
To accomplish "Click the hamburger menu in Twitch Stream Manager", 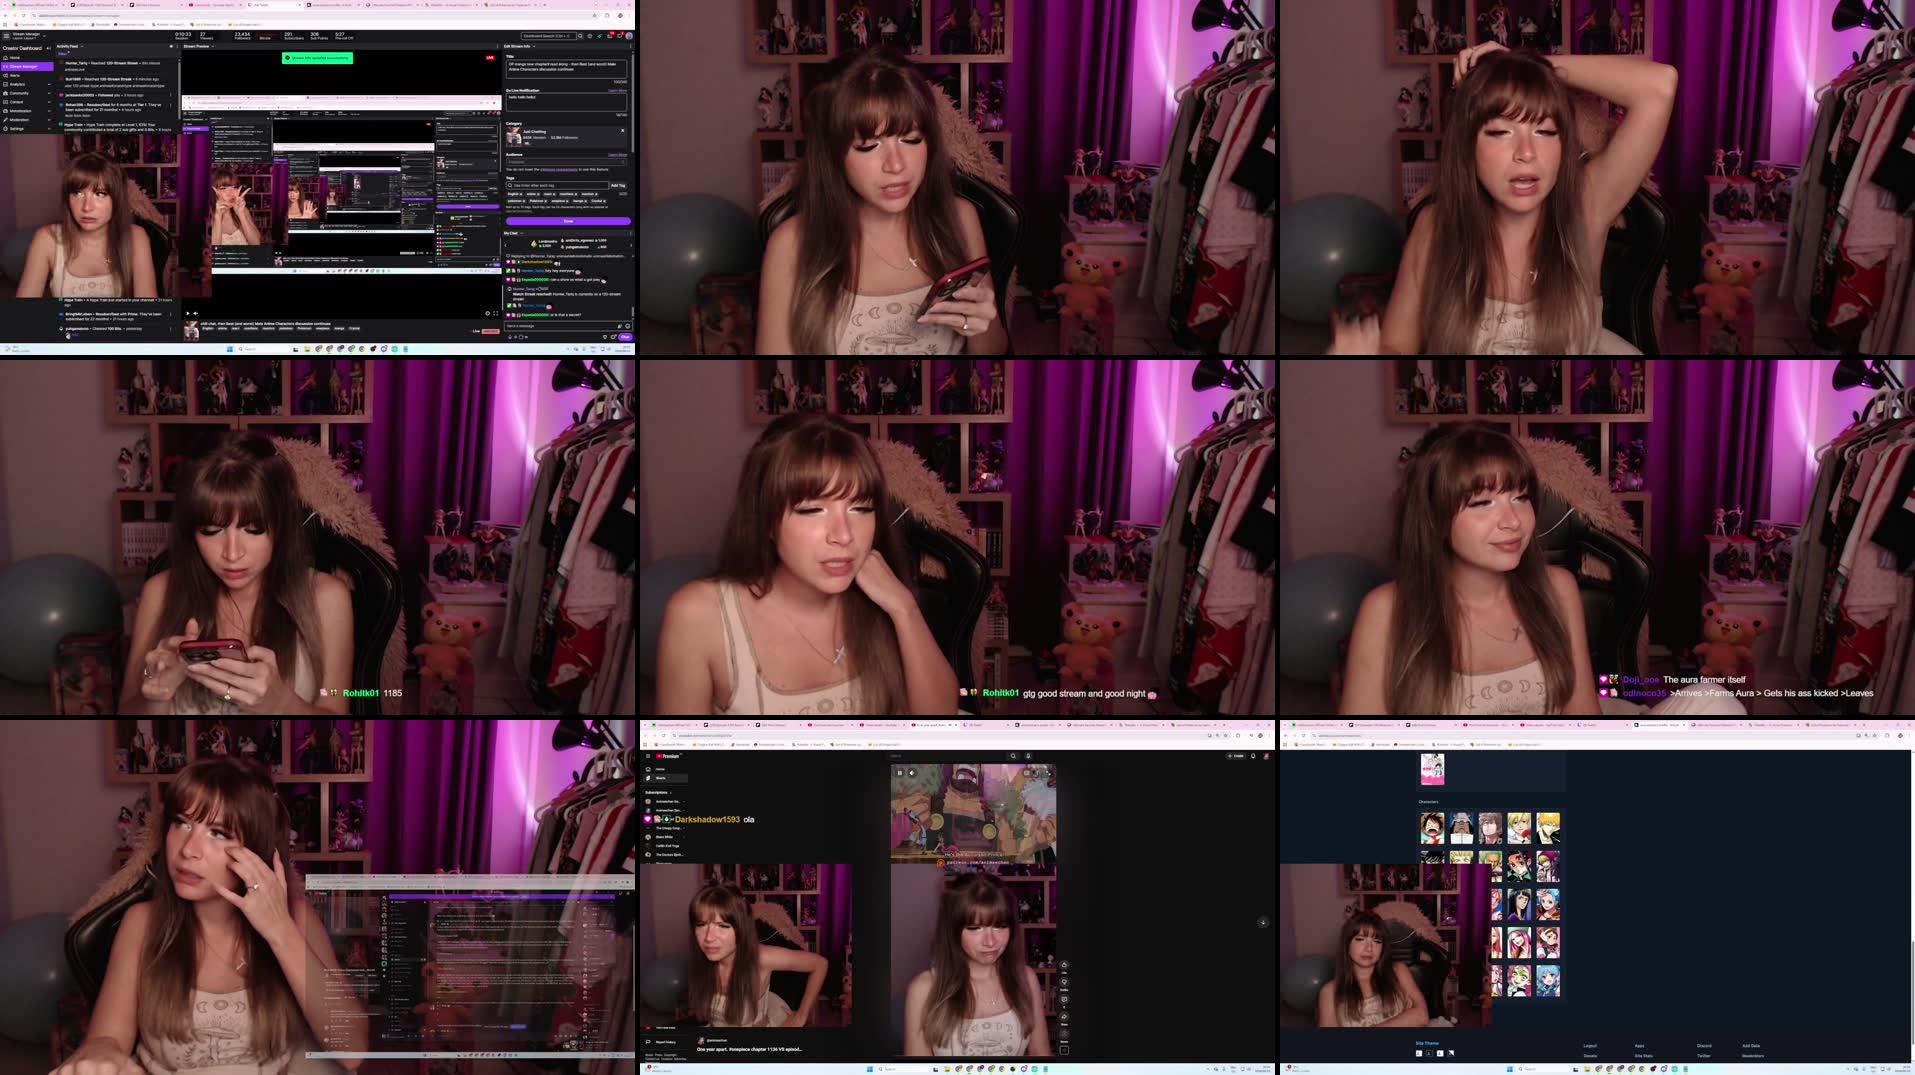I will (5, 36).
